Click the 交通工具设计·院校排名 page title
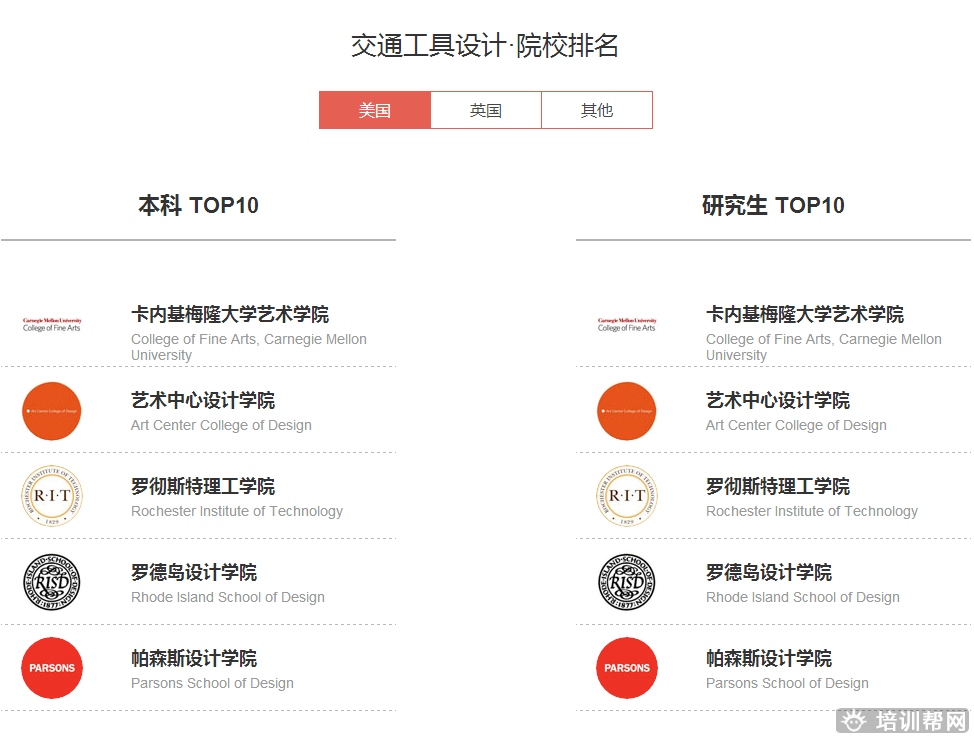Screen dimensions: 974x738 coord(485,45)
